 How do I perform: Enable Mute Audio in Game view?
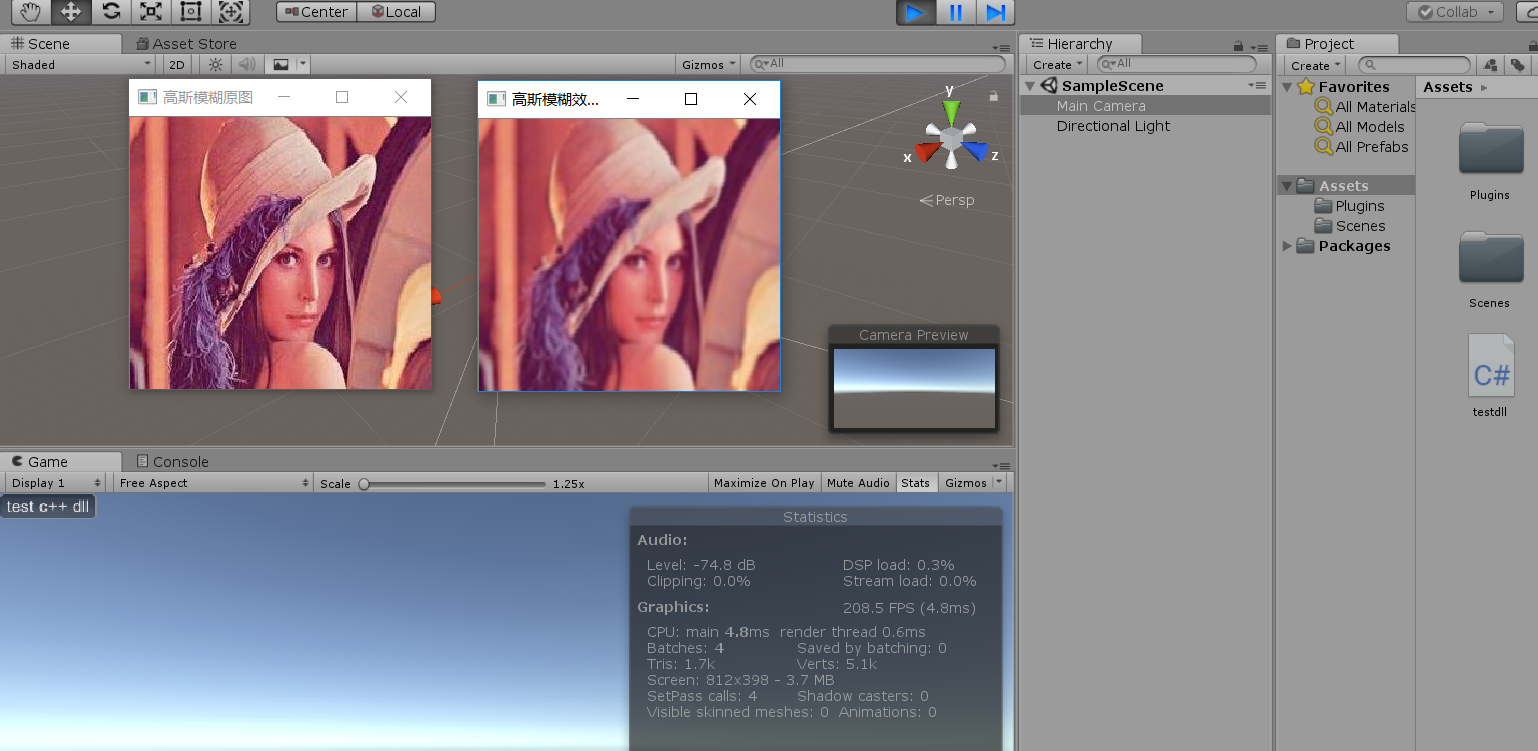click(x=858, y=483)
